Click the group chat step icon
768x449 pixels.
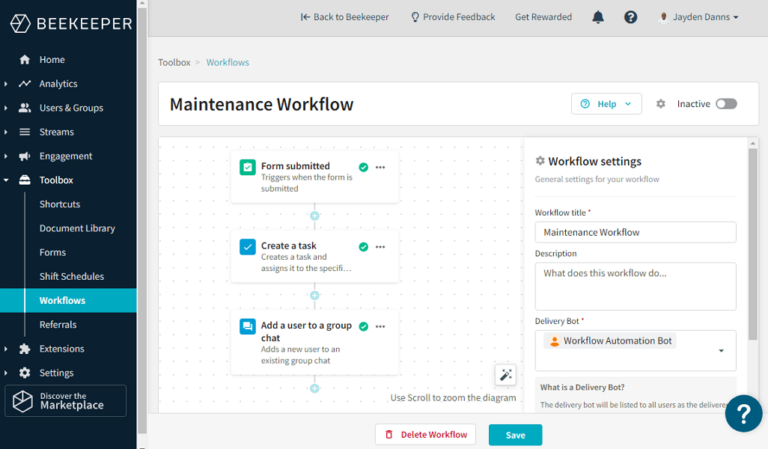click(247, 326)
